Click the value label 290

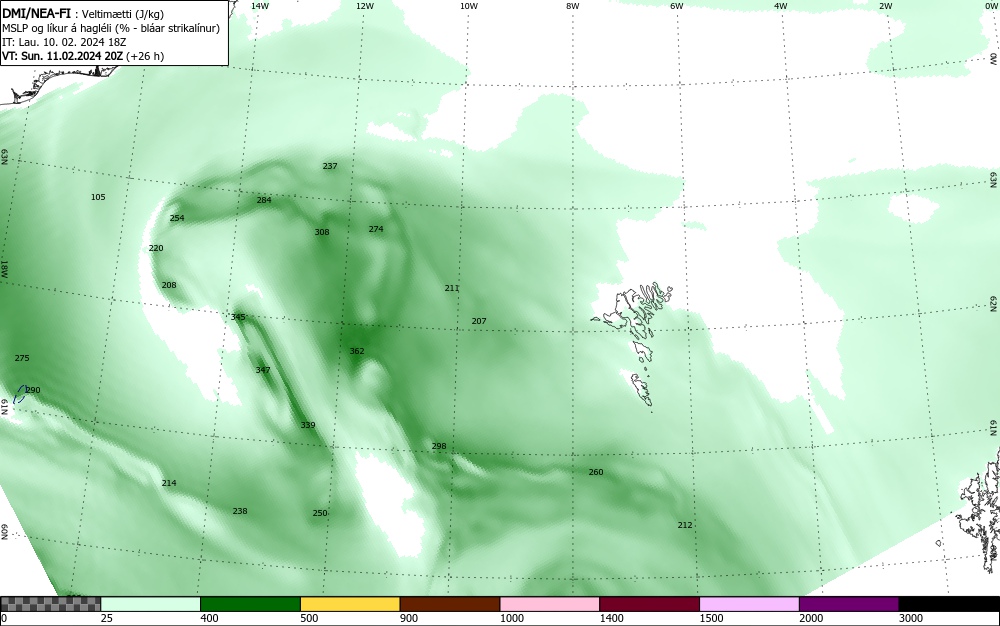click(x=33, y=390)
